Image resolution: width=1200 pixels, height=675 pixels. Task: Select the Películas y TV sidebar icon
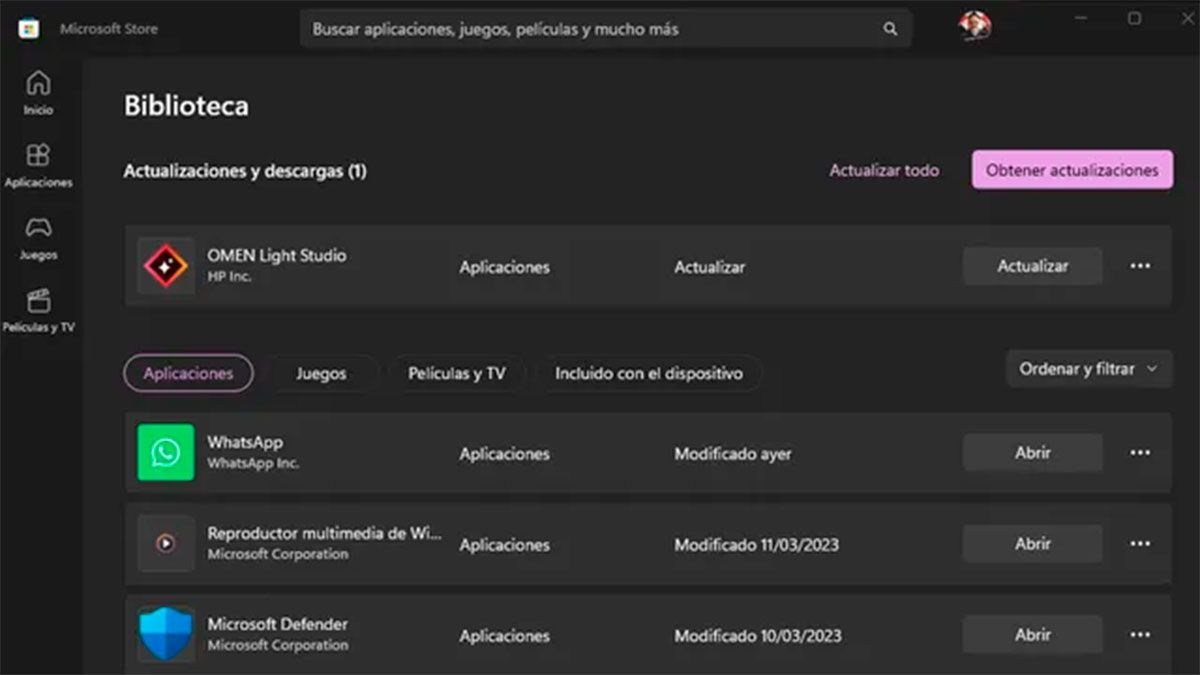[x=38, y=305]
